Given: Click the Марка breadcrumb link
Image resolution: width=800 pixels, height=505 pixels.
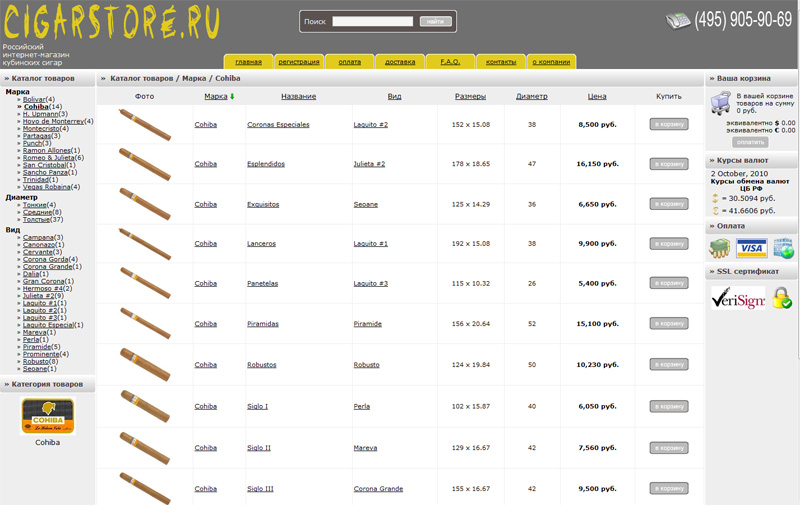Looking at the screenshot, I should pyautogui.click(x=194, y=78).
